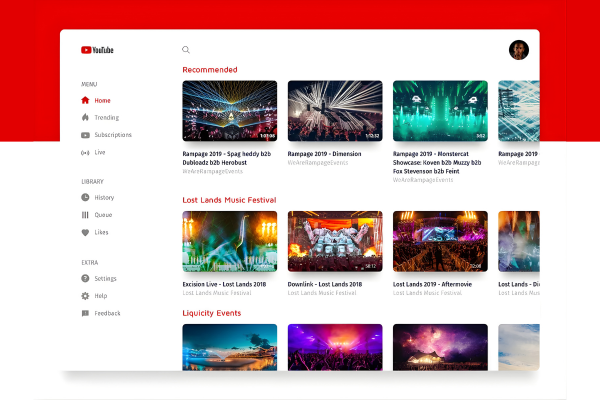
Task: Open Lost Lands Music Festival channel under Aftermovie
Action: coord(427,293)
